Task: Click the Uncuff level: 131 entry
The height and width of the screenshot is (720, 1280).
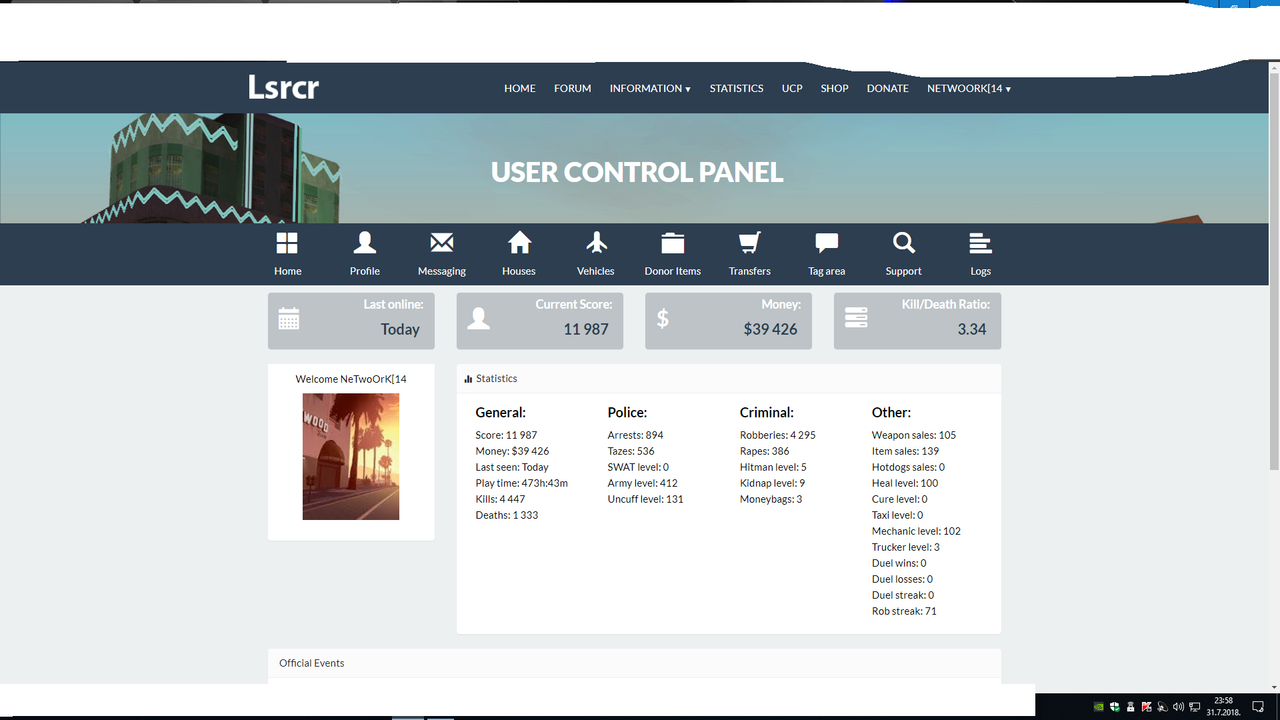Action: [x=646, y=499]
